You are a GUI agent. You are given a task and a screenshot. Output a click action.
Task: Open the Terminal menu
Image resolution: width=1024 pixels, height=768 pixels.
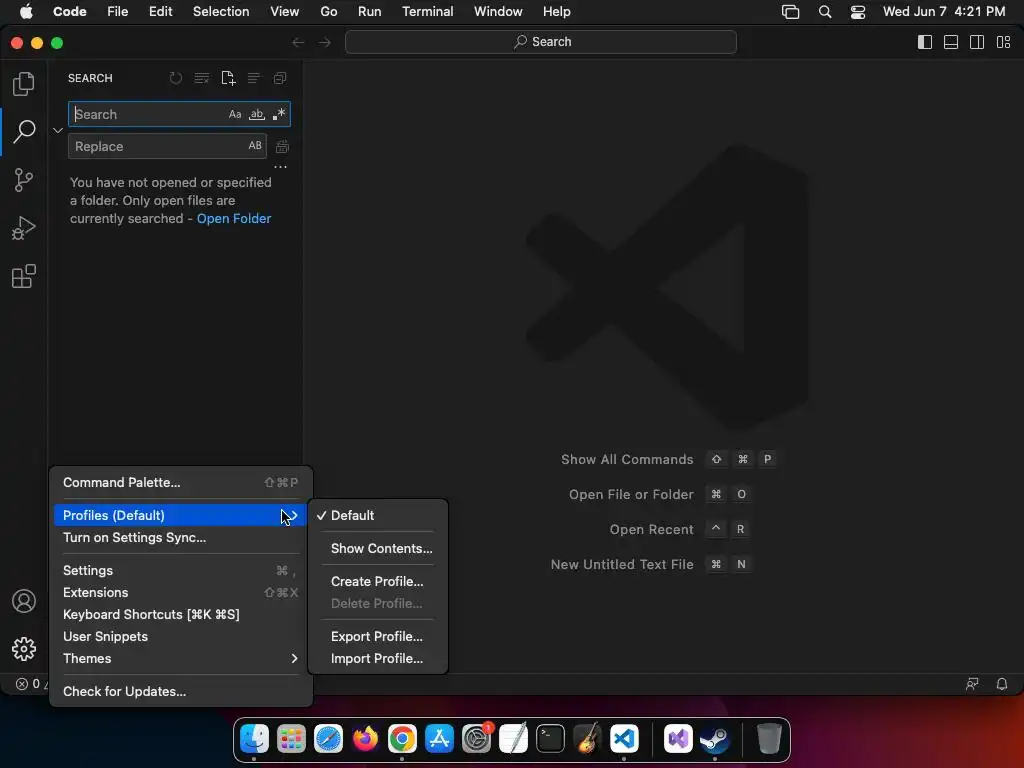point(428,12)
